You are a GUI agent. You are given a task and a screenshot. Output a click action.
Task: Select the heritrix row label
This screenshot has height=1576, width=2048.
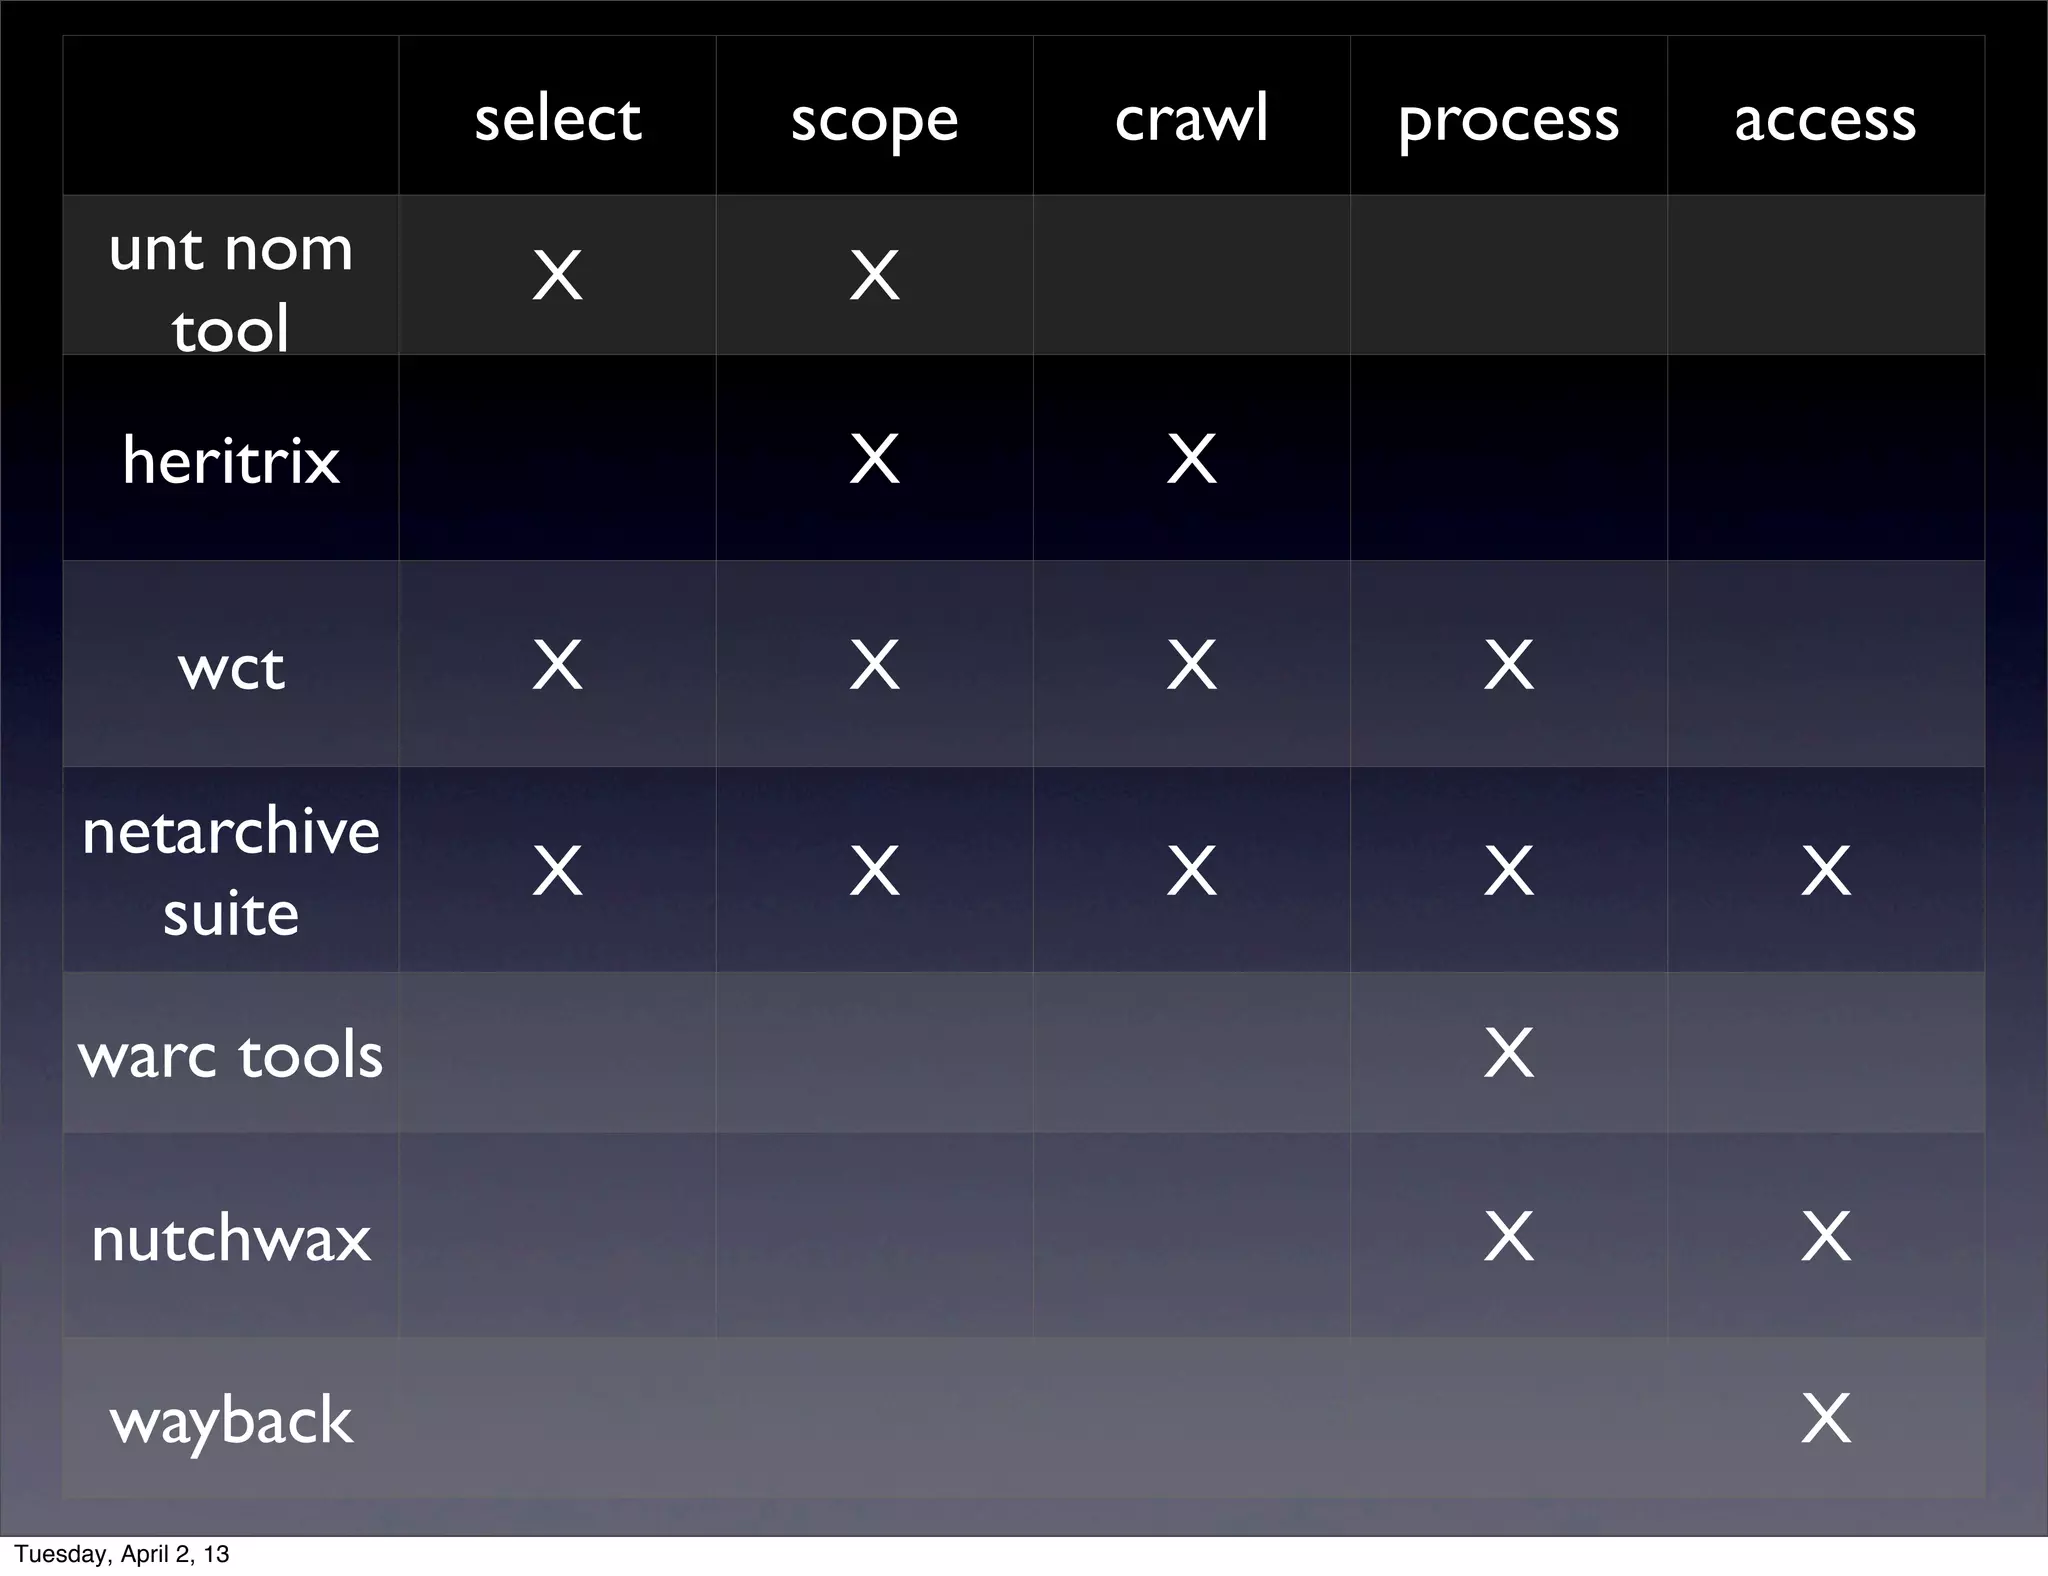tap(231, 460)
